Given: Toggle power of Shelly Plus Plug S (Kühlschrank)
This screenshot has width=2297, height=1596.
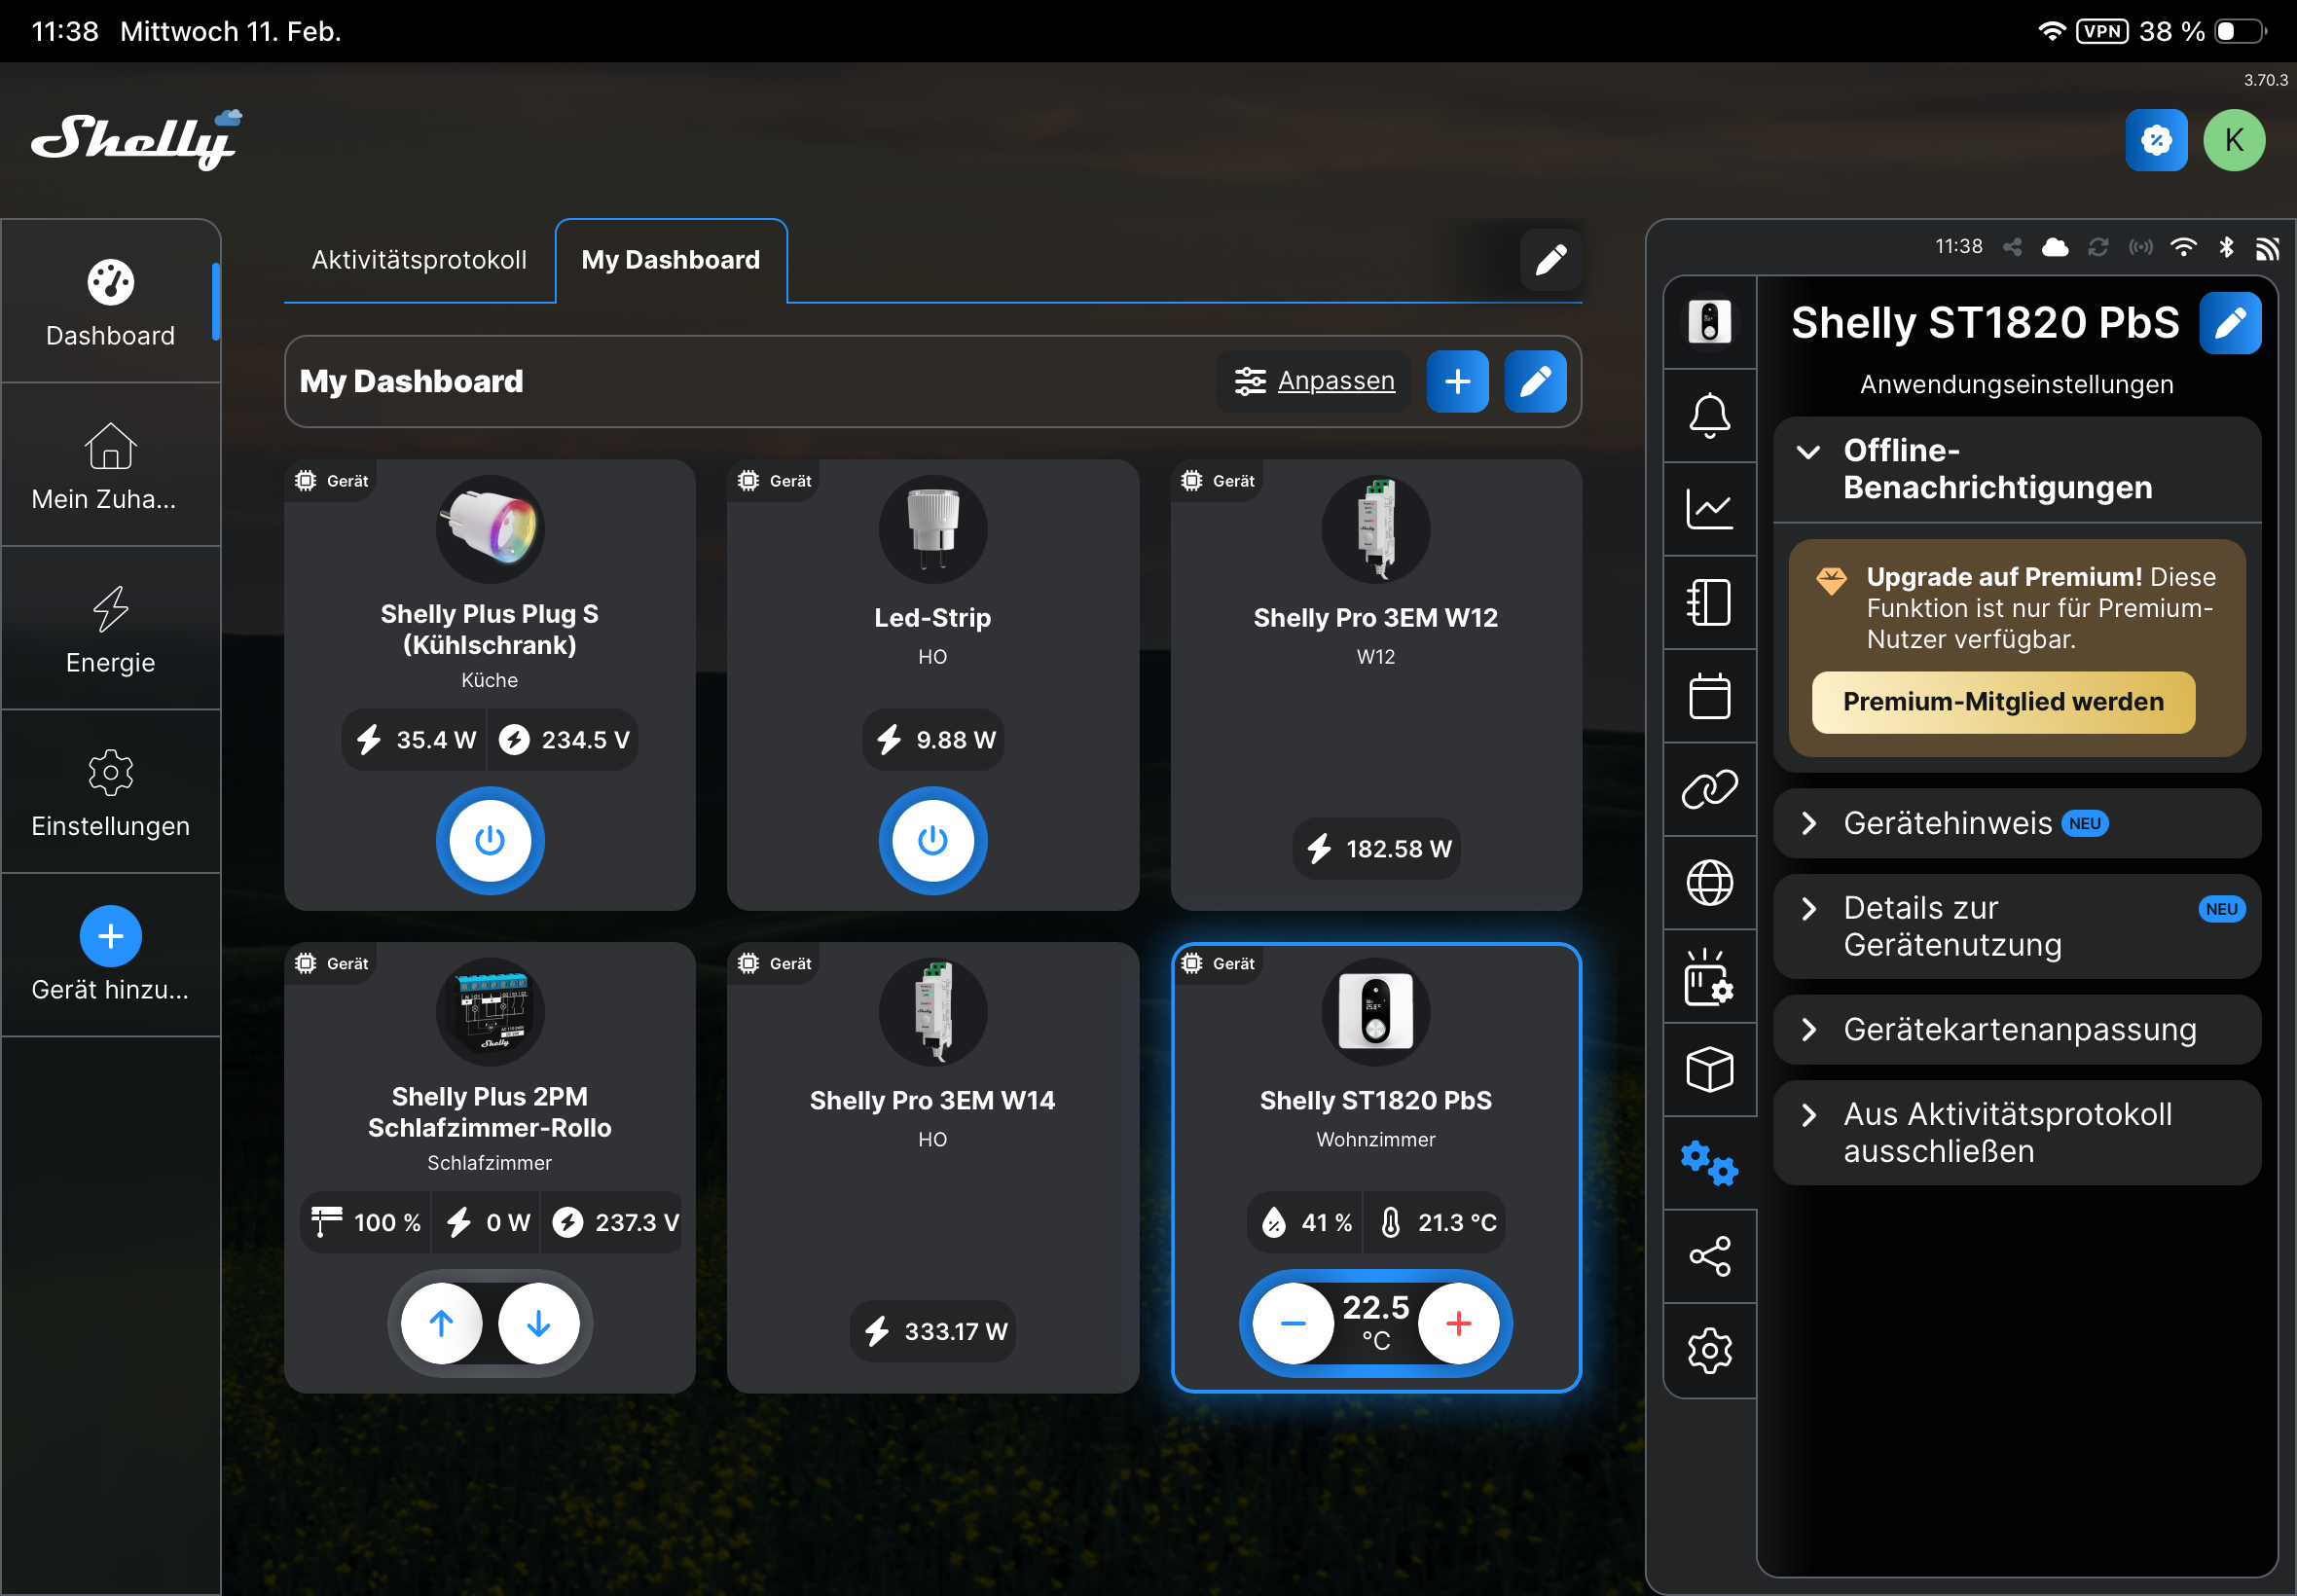Looking at the screenshot, I should point(489,841).
